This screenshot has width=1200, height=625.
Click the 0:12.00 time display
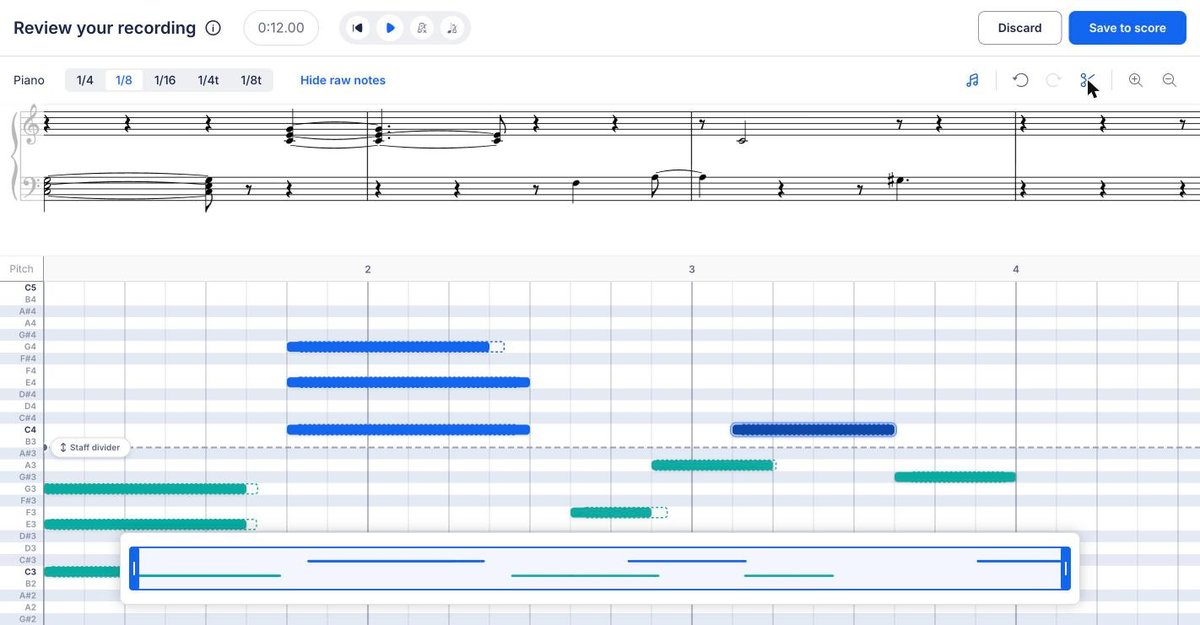[281, 28]
